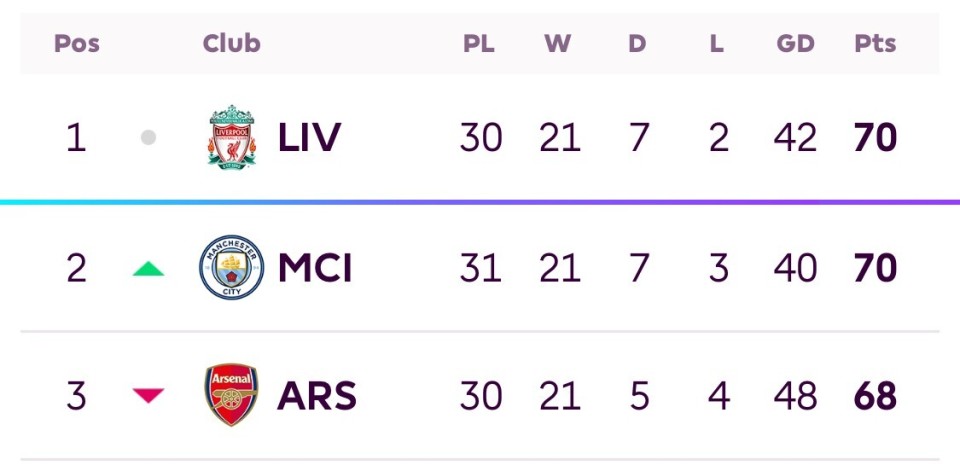Click the PL column header
Screen dimensions: 960x471
tap(479, 44)
